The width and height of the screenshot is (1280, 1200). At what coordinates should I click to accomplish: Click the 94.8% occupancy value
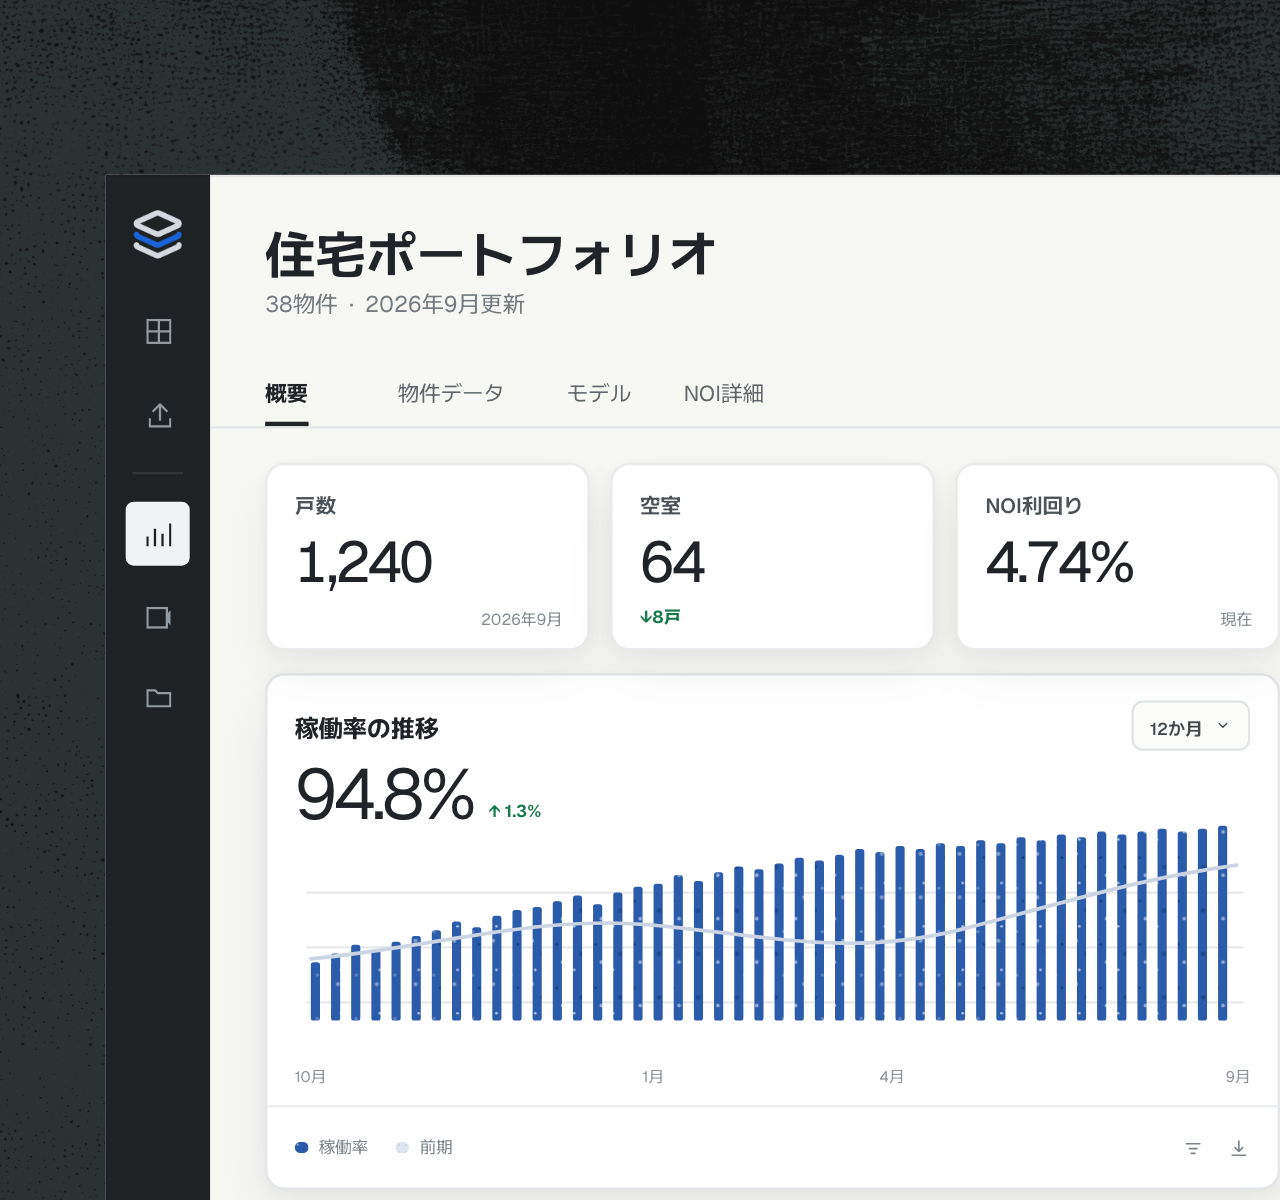click(385, 794)
